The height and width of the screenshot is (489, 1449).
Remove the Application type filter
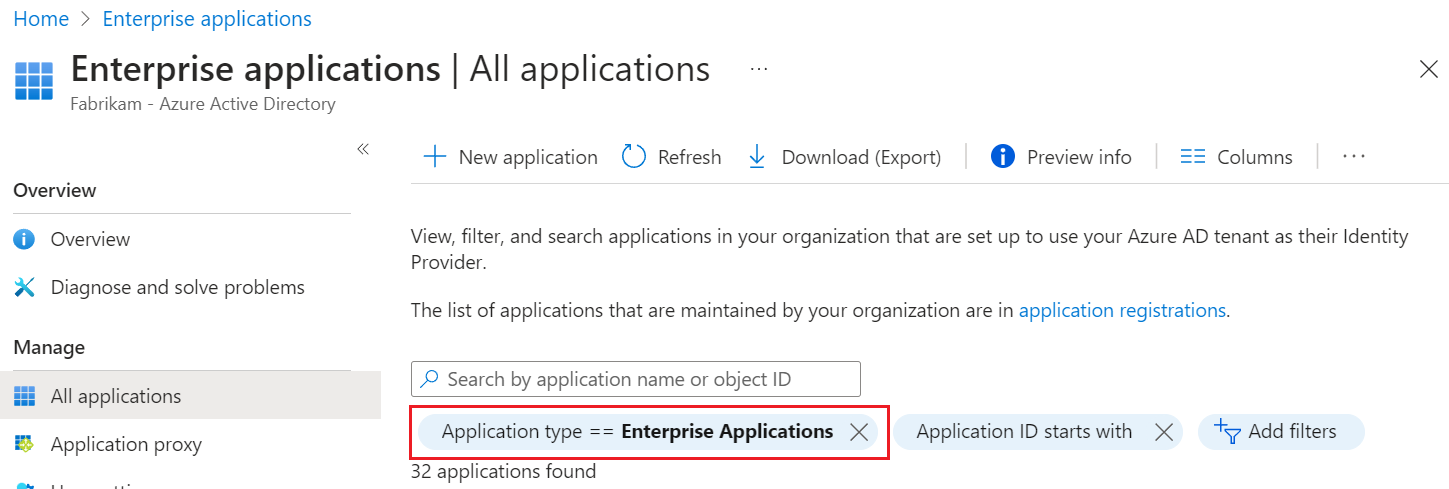coord(858,432)
